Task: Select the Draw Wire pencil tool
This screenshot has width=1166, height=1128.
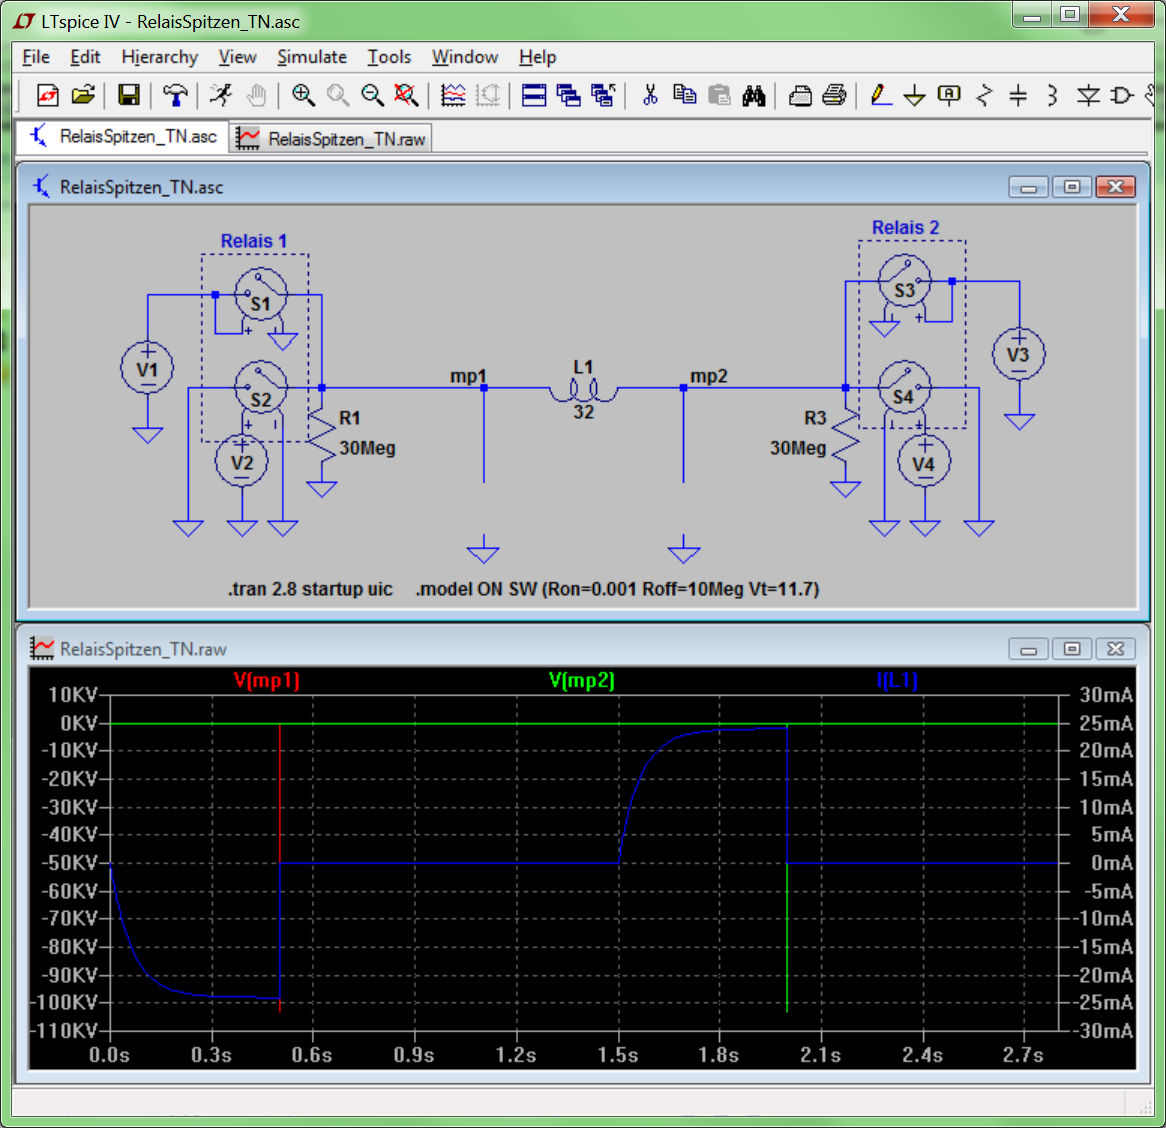Action: pyautogui.click(x=880, y=95)
